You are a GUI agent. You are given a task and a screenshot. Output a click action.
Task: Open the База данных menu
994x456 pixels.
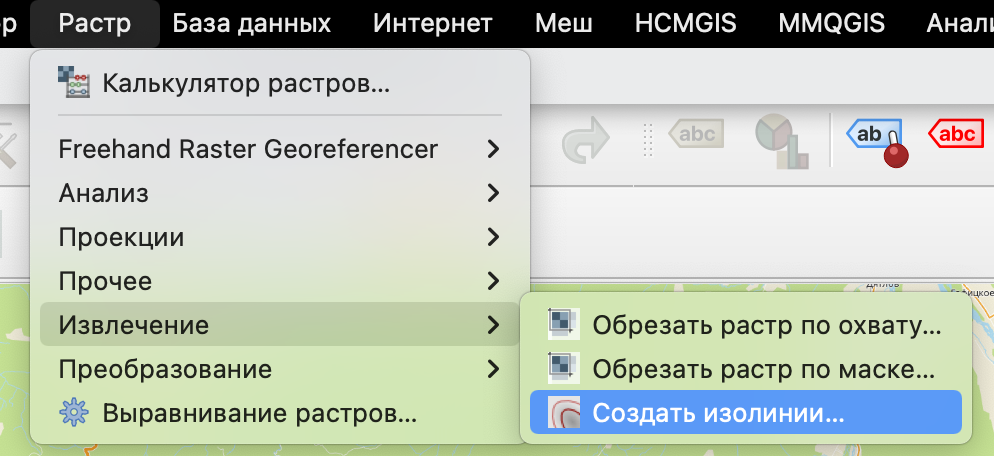[x=252, y=23]
